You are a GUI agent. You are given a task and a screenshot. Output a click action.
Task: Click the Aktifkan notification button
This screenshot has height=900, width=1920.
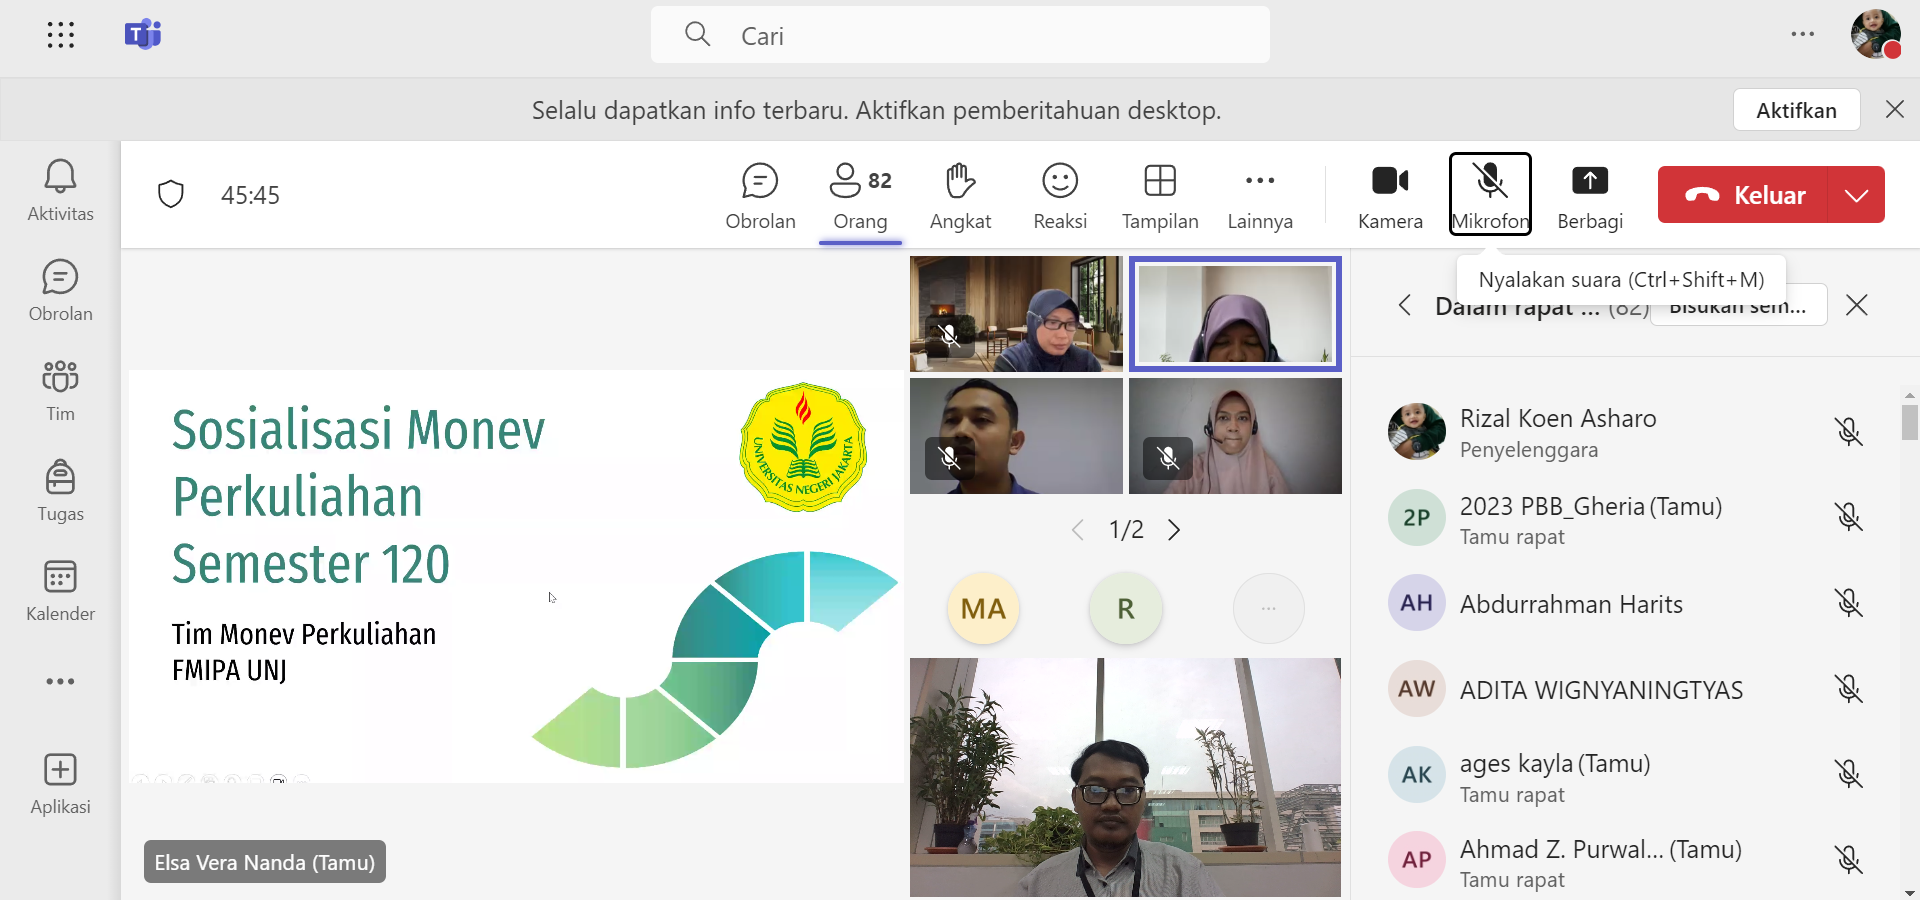[x=1796, y=110]
